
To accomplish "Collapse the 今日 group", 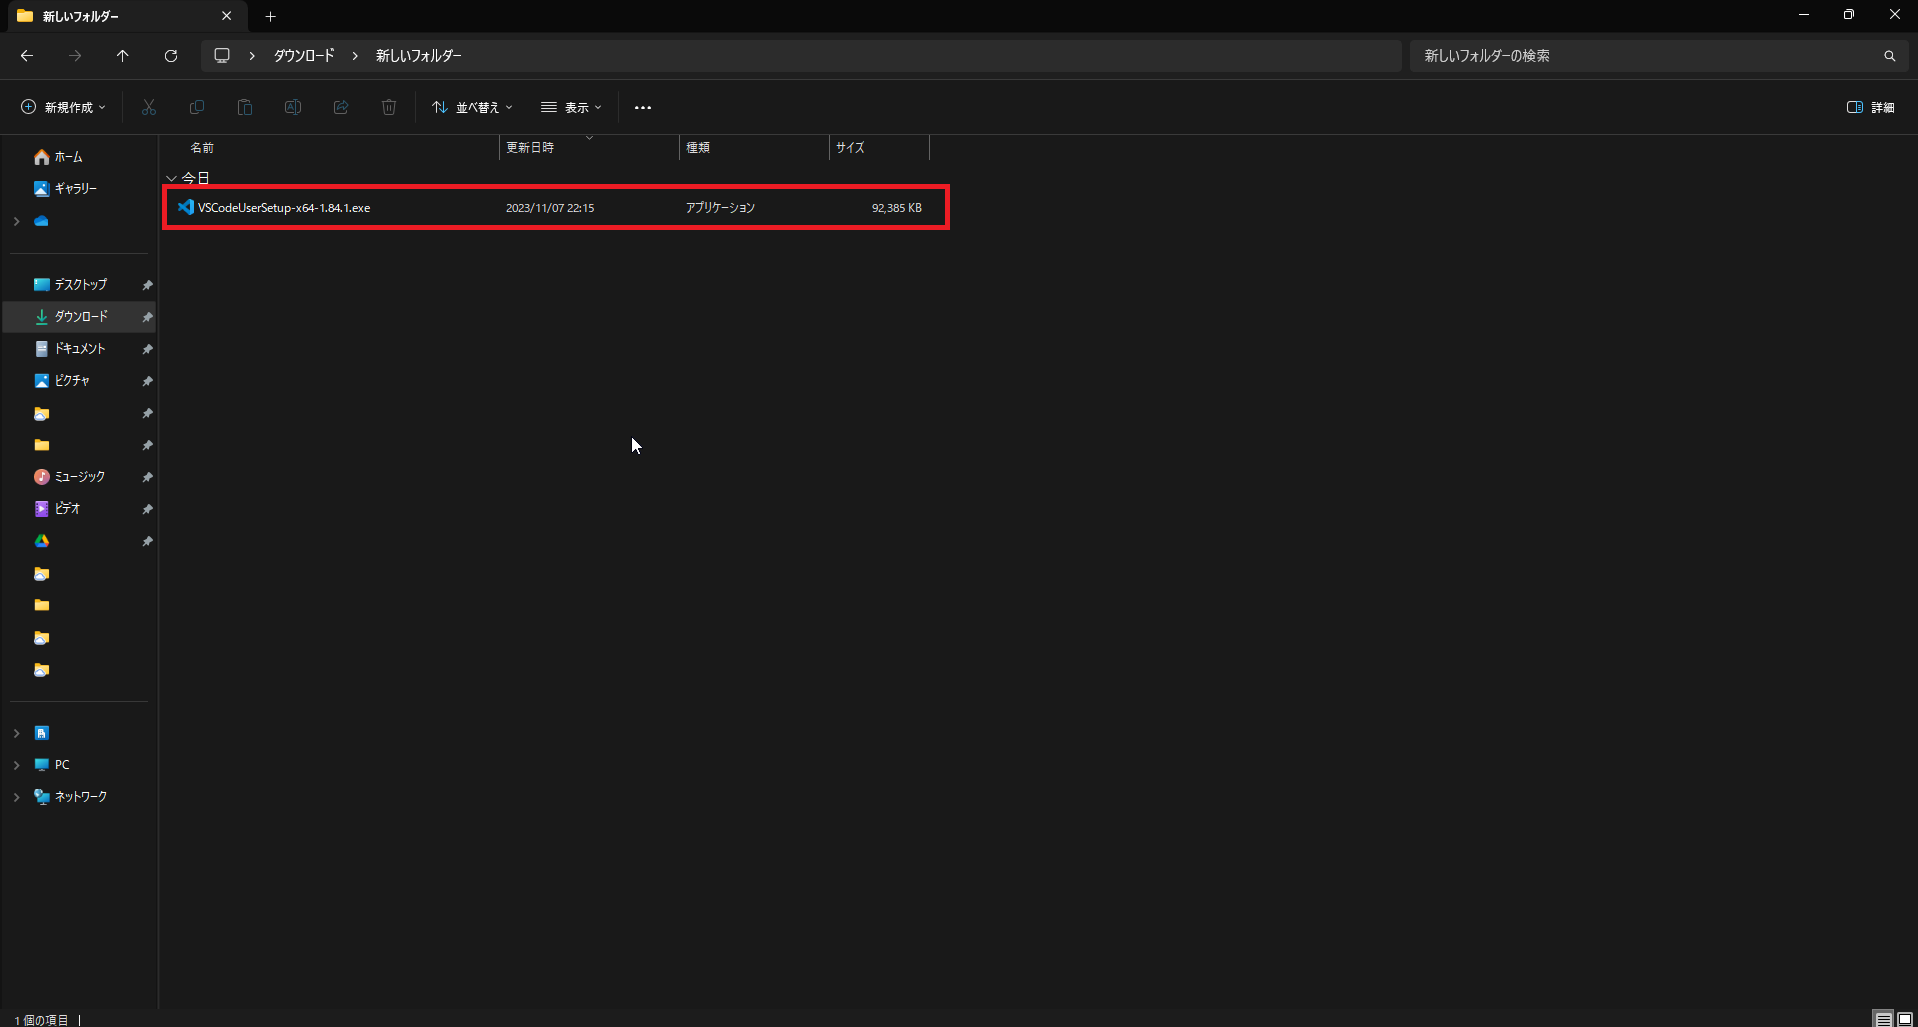I will pos(171,178).
